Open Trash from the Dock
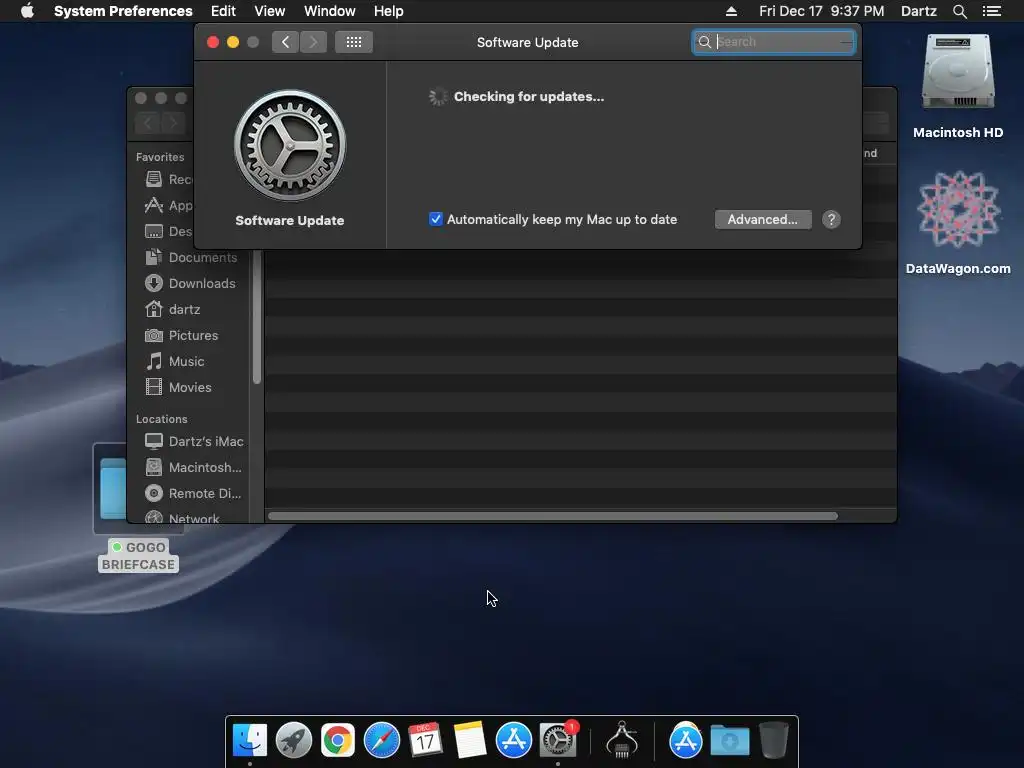 [x=774, y=741]
